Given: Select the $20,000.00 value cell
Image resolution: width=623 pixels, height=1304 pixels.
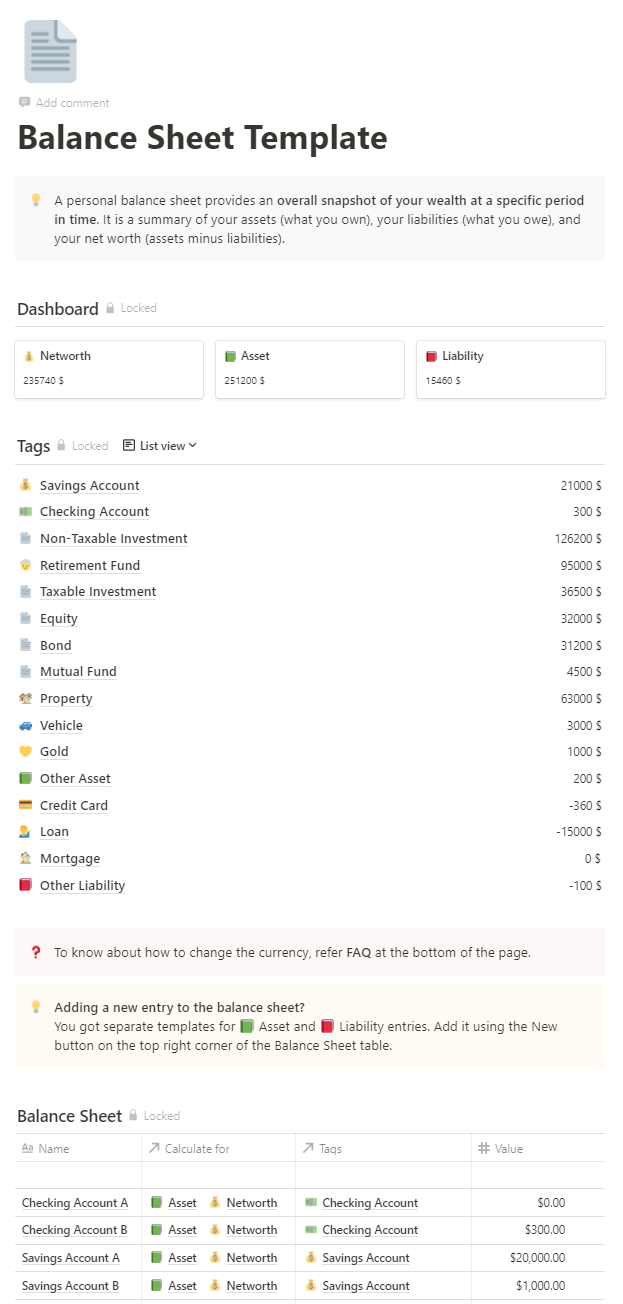Looking at the screenshot, I should point(538,1258).
